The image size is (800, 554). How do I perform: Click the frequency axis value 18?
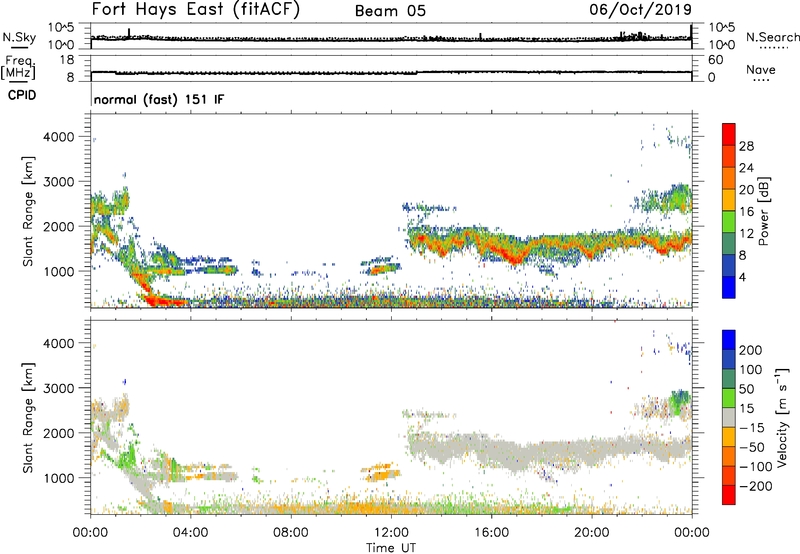[x=67, y=60]
